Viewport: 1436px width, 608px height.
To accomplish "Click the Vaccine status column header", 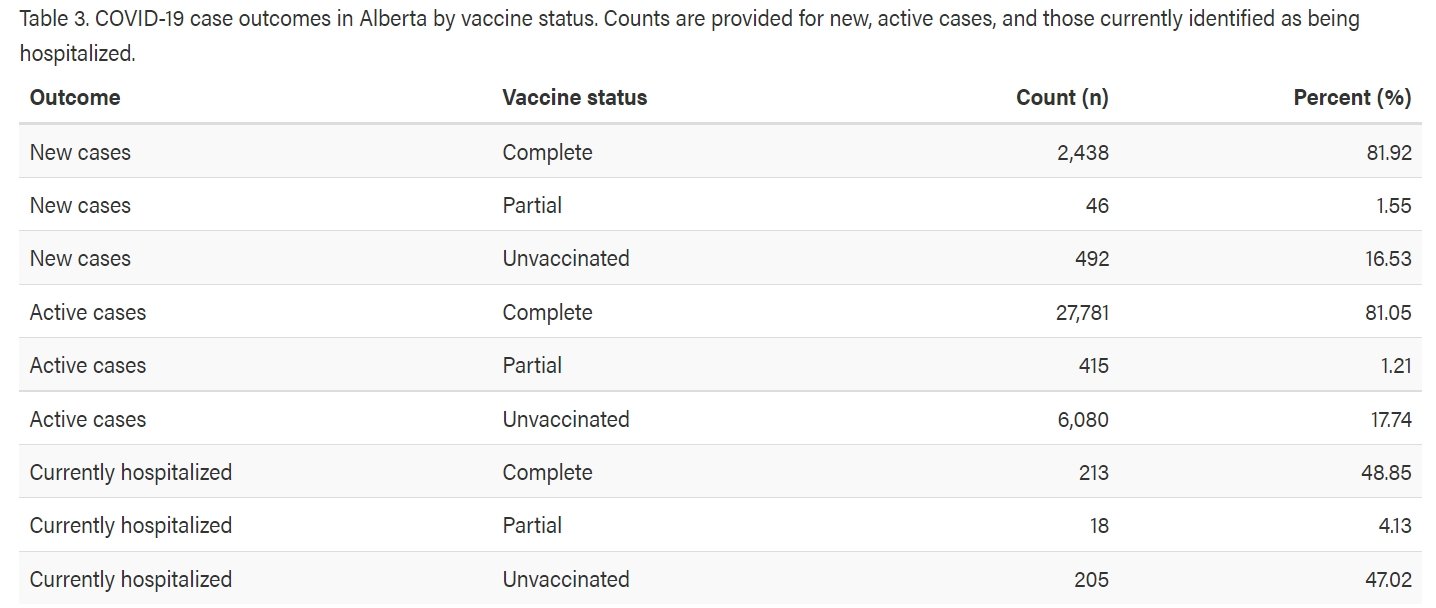I will coord(574,98).
